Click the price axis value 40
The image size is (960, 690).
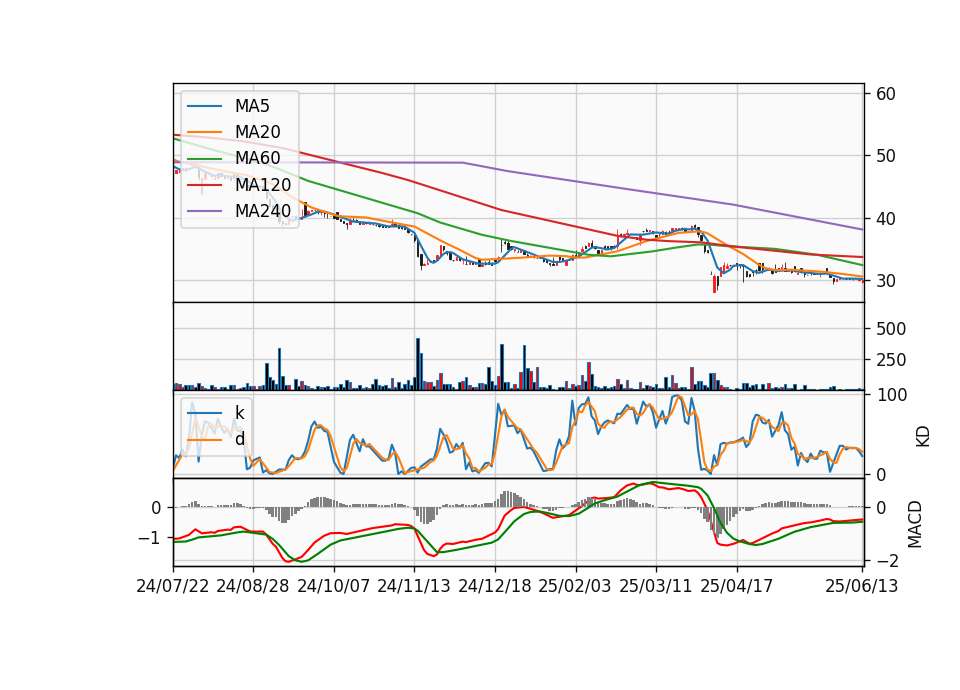click(886, 219)
